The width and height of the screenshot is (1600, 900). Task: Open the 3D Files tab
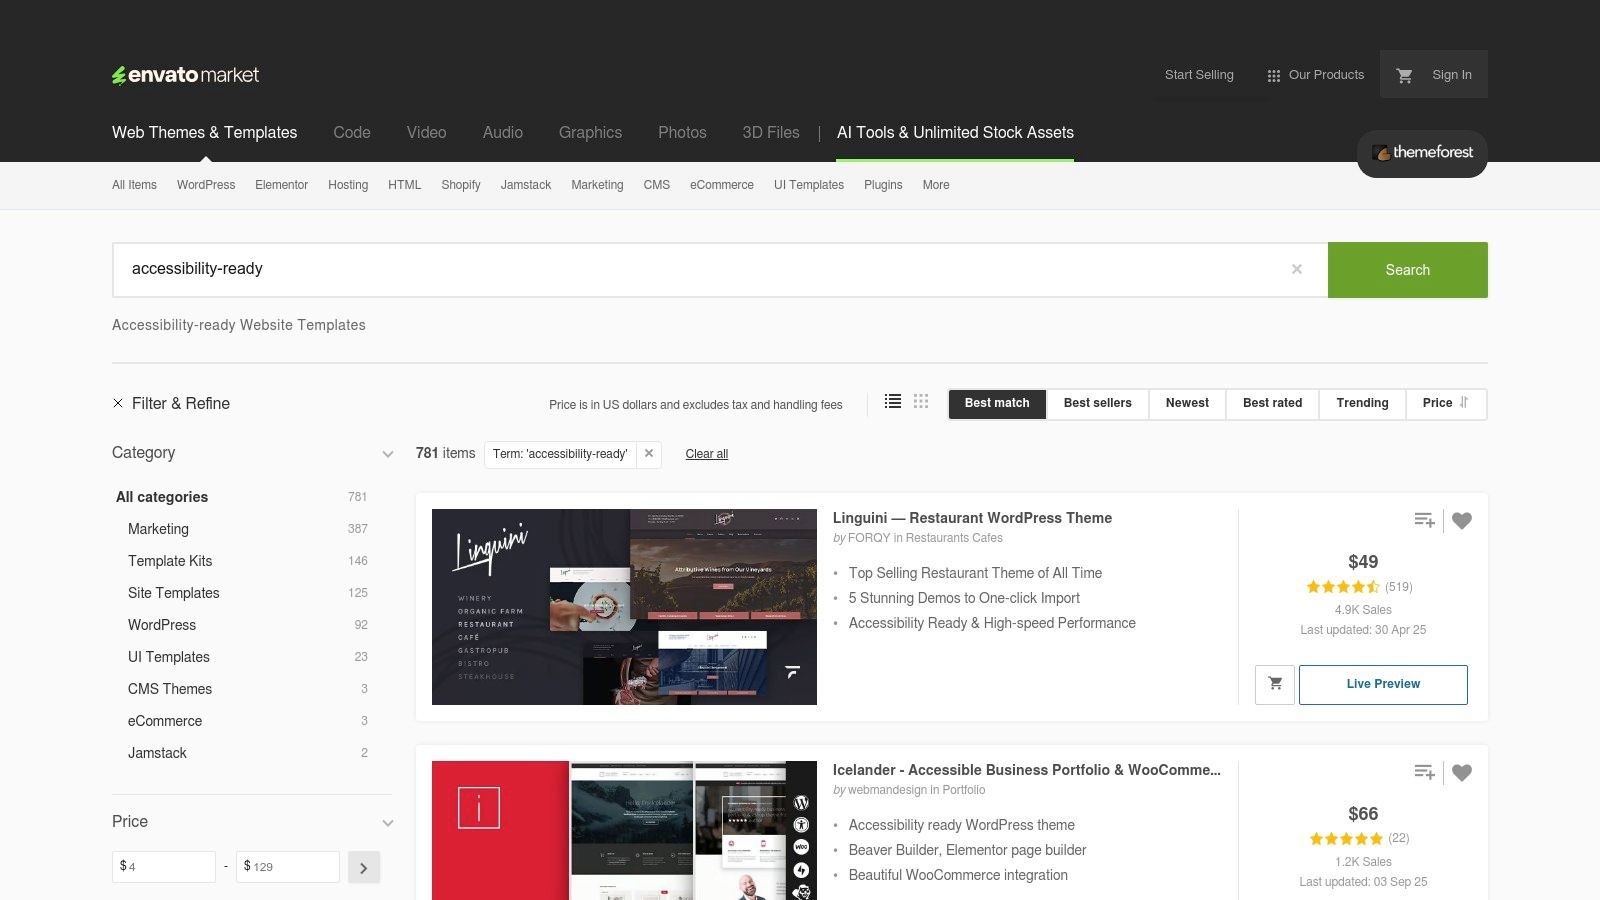pos(771,132)
